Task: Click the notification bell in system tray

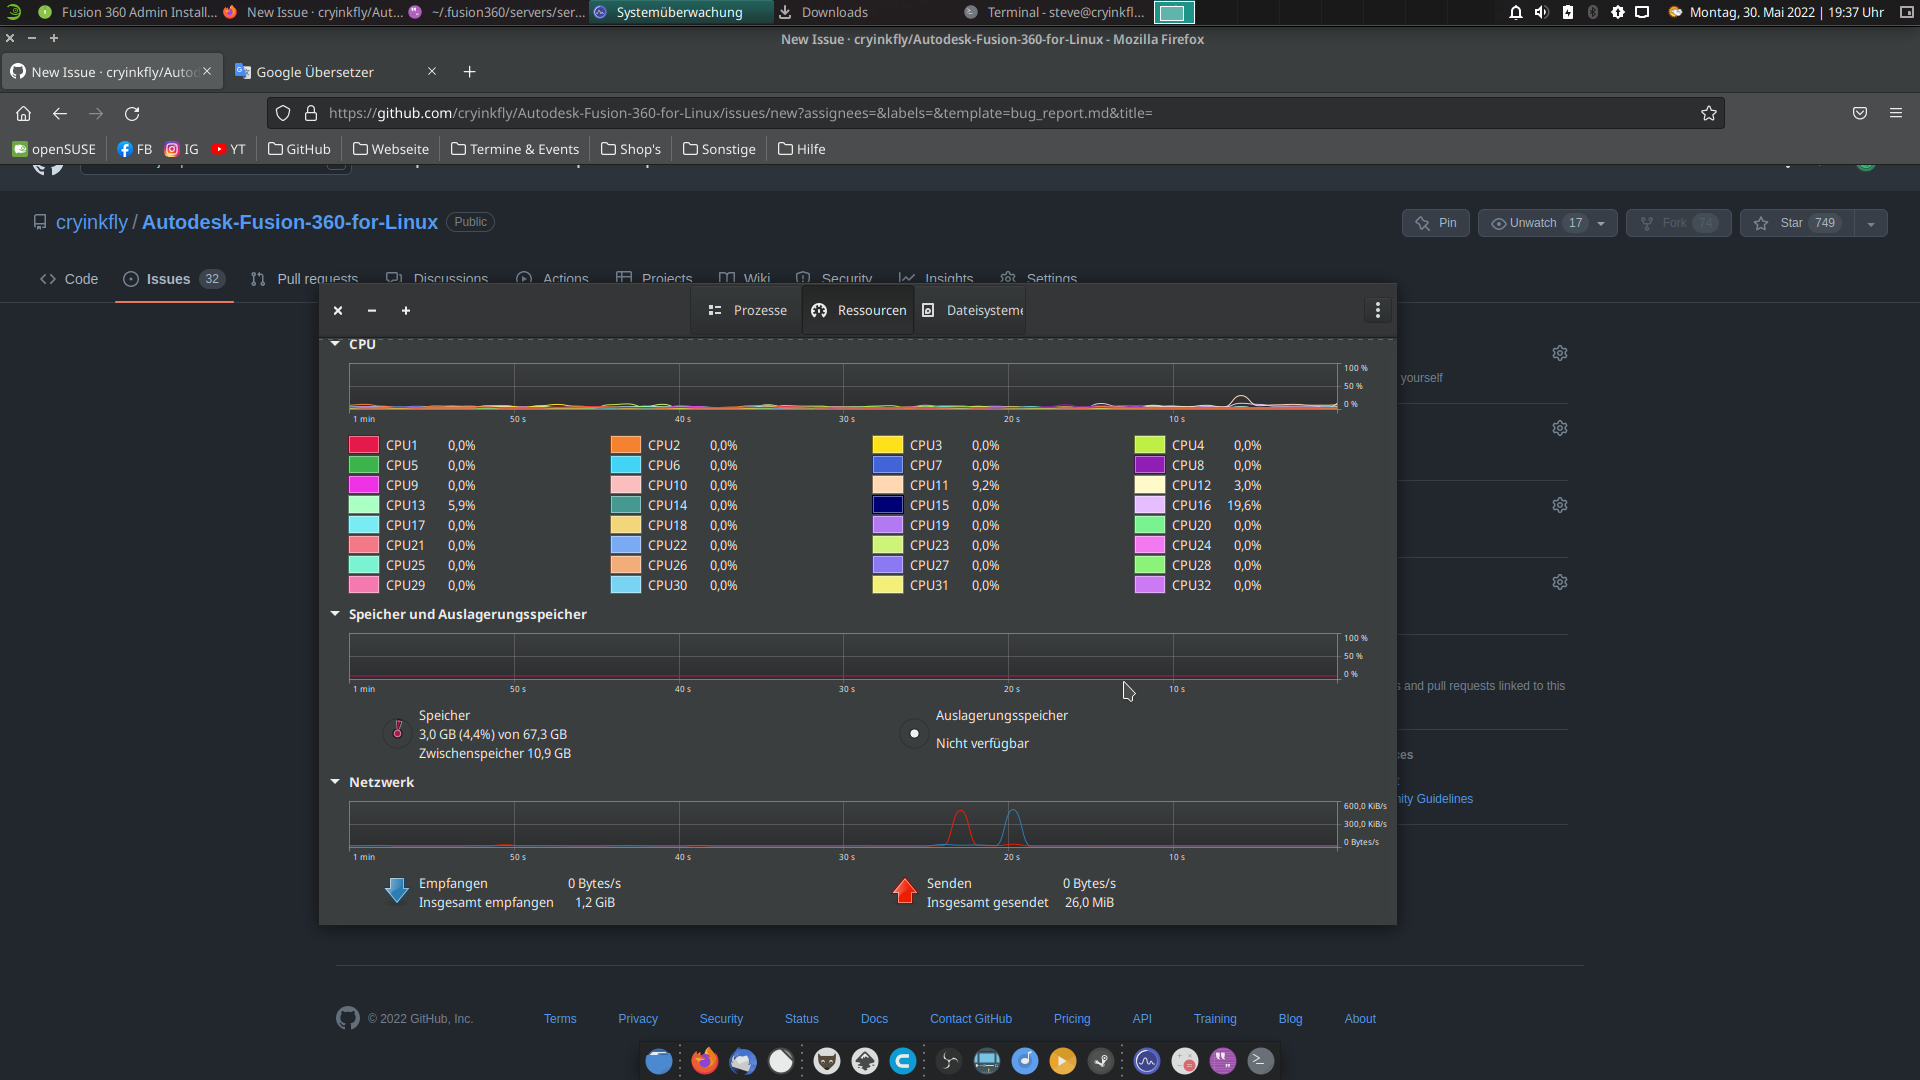Action: [1515, 12]
